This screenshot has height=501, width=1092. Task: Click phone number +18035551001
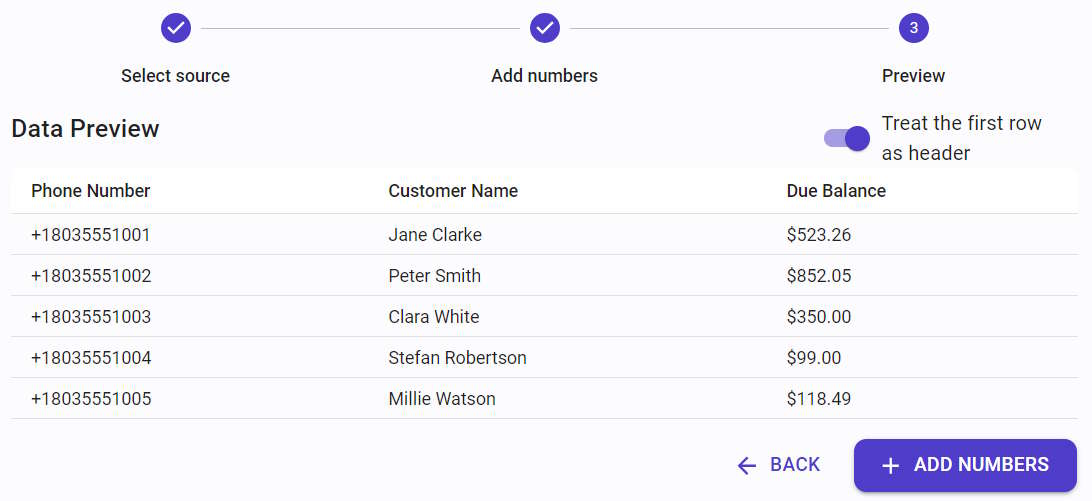(91, 235)
